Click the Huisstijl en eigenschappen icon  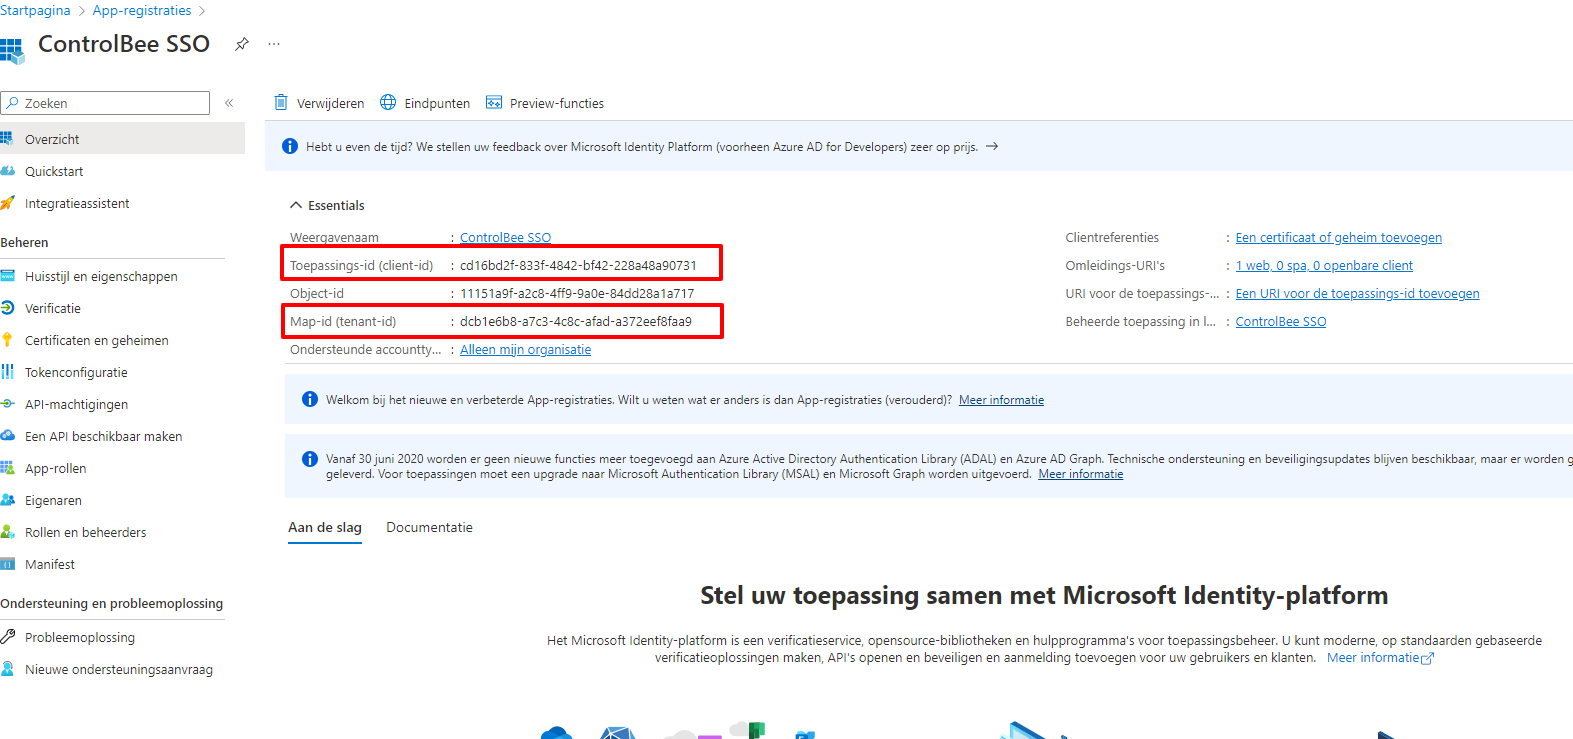point(7,276)
